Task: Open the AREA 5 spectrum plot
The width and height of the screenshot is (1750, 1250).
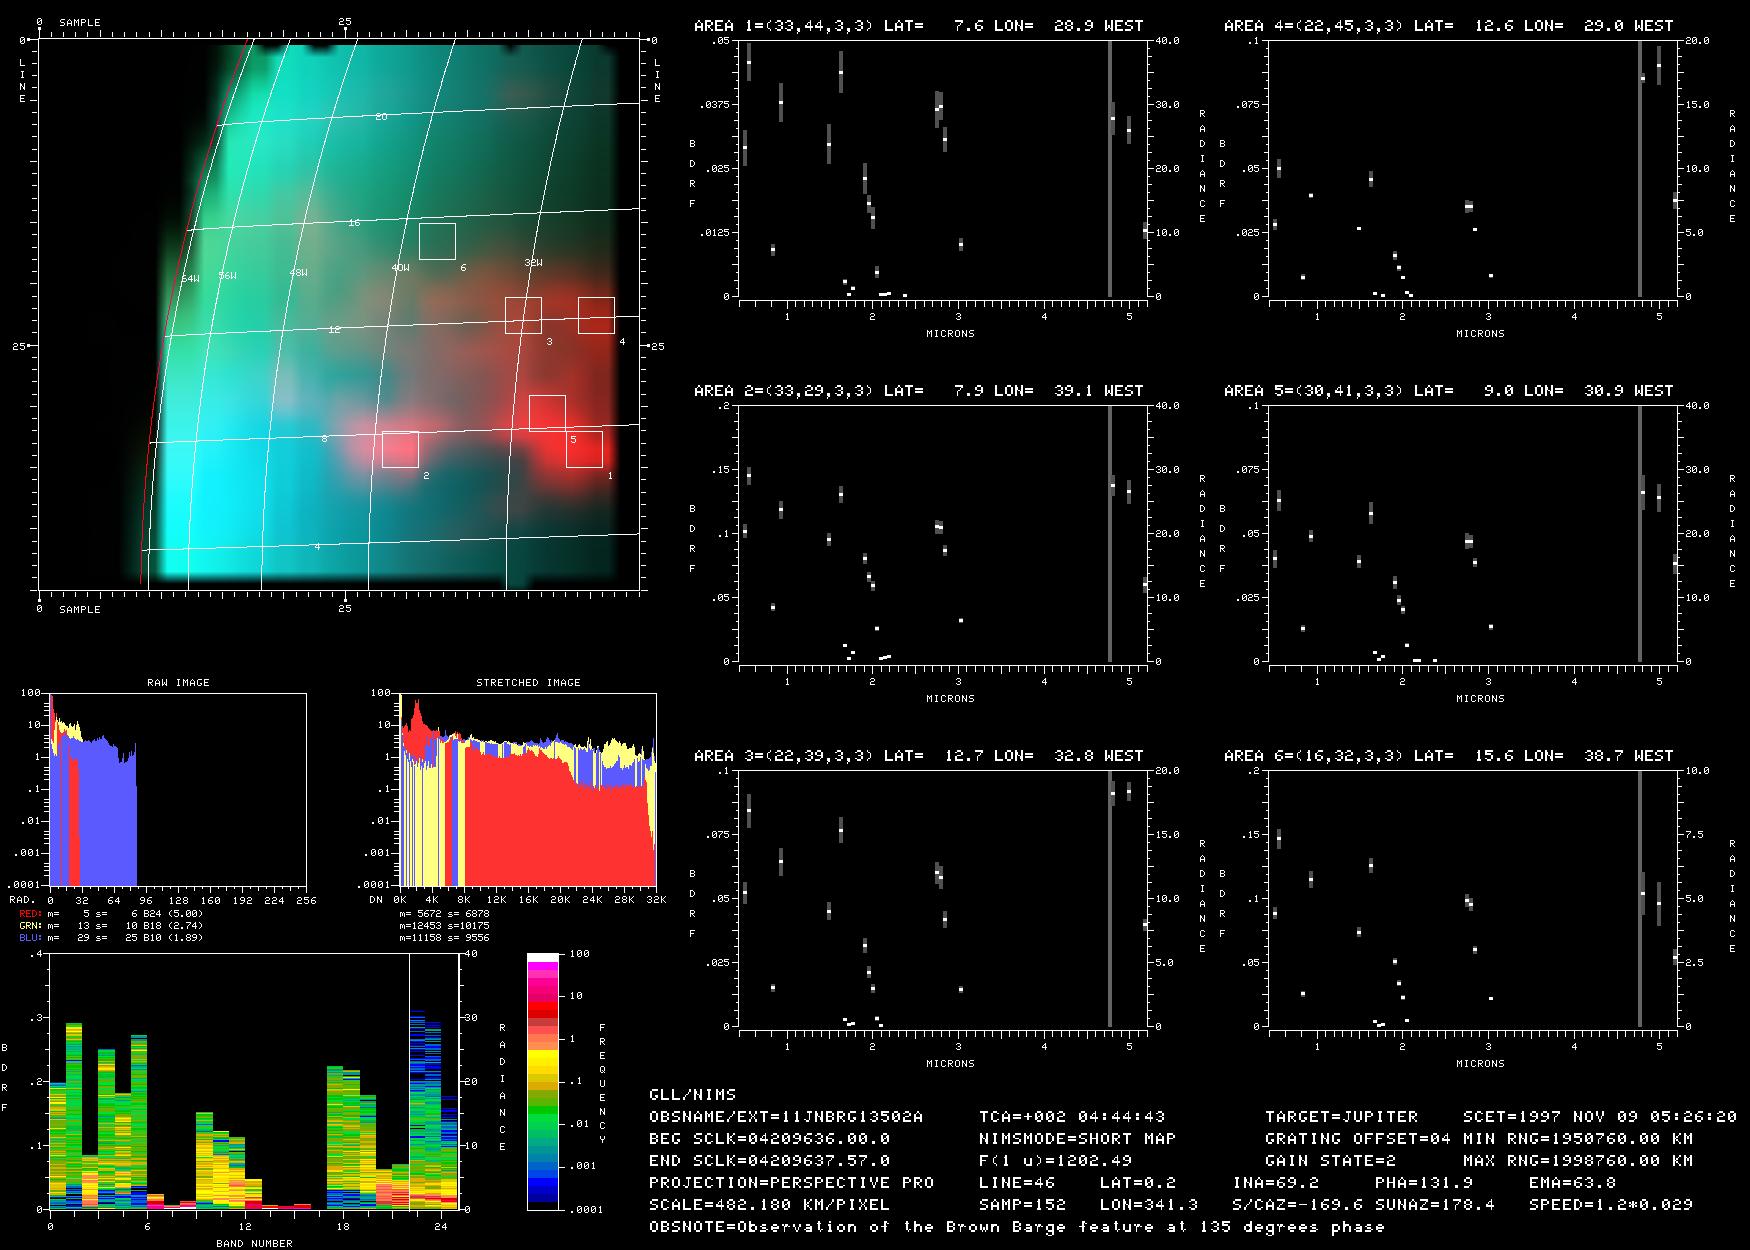Action: click(x=1470, y=534)
